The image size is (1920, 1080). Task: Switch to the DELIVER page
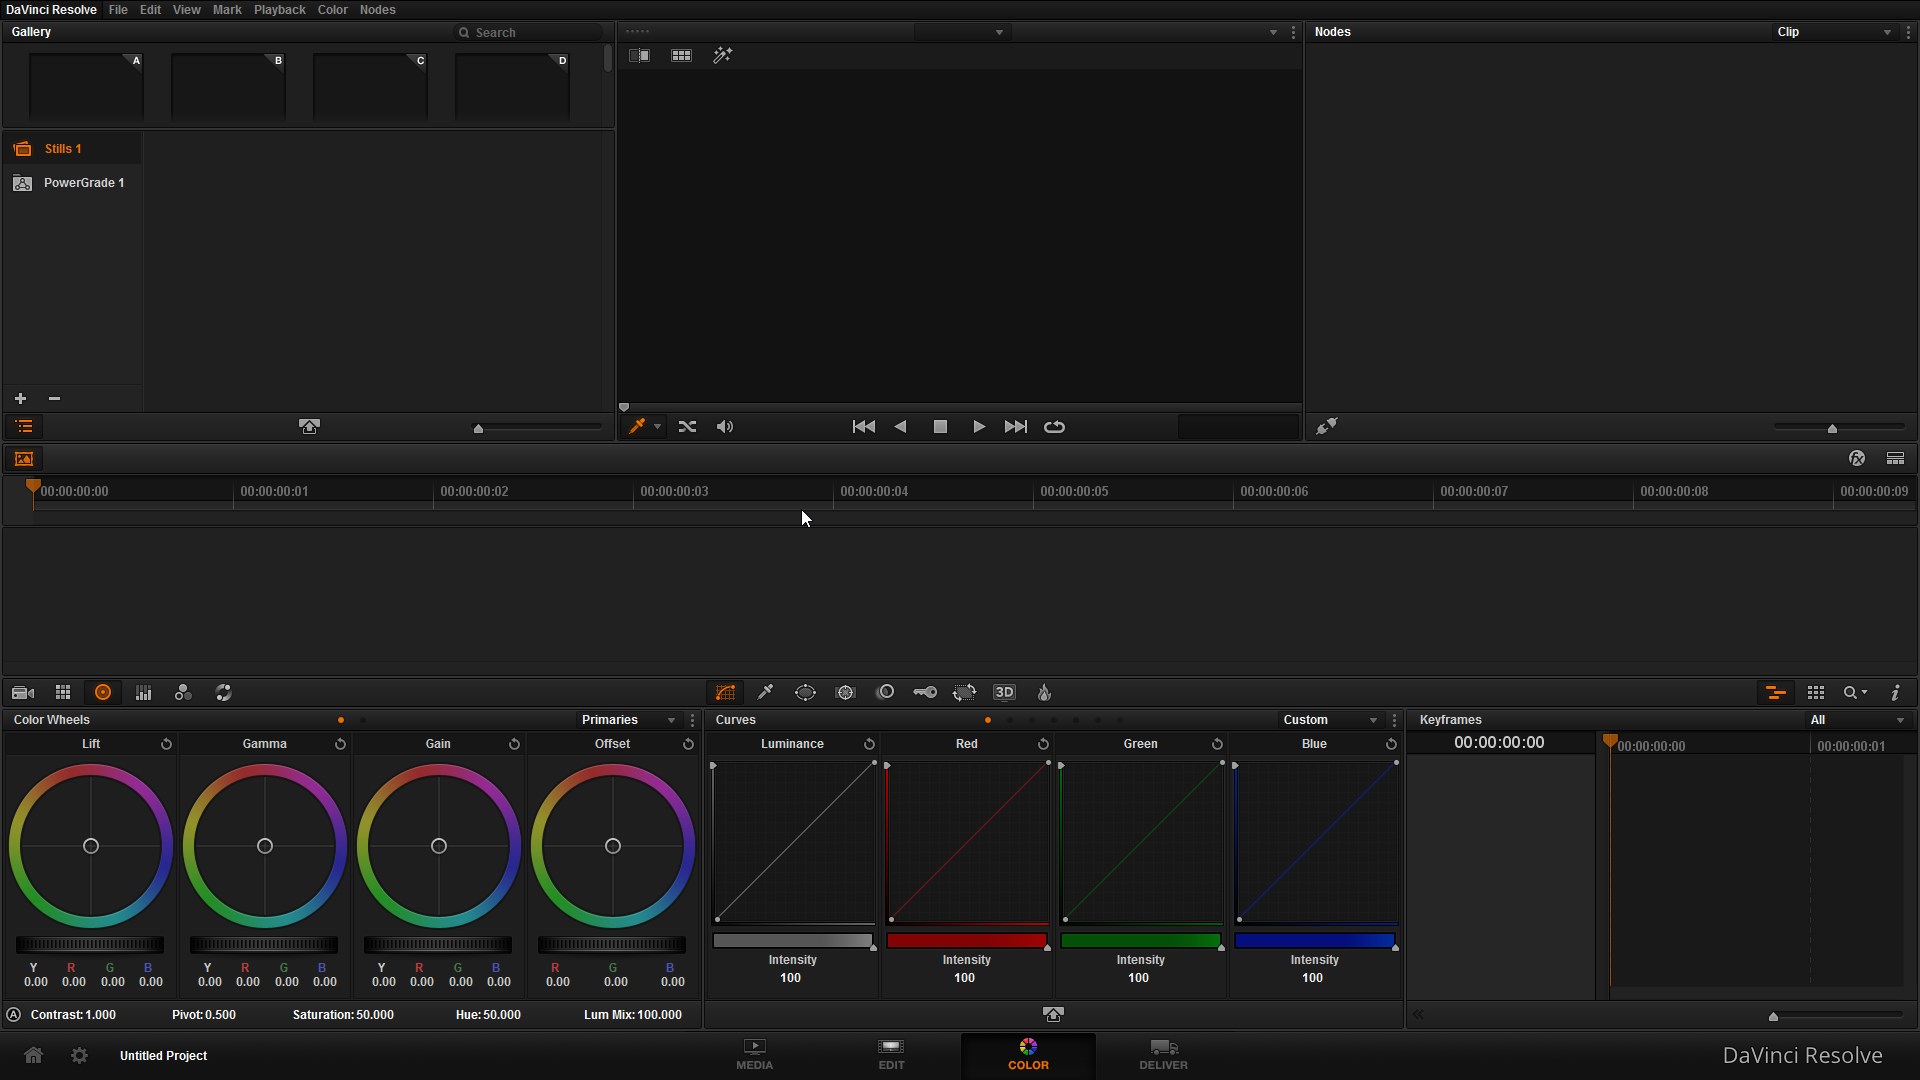tap(1164, 1055)
